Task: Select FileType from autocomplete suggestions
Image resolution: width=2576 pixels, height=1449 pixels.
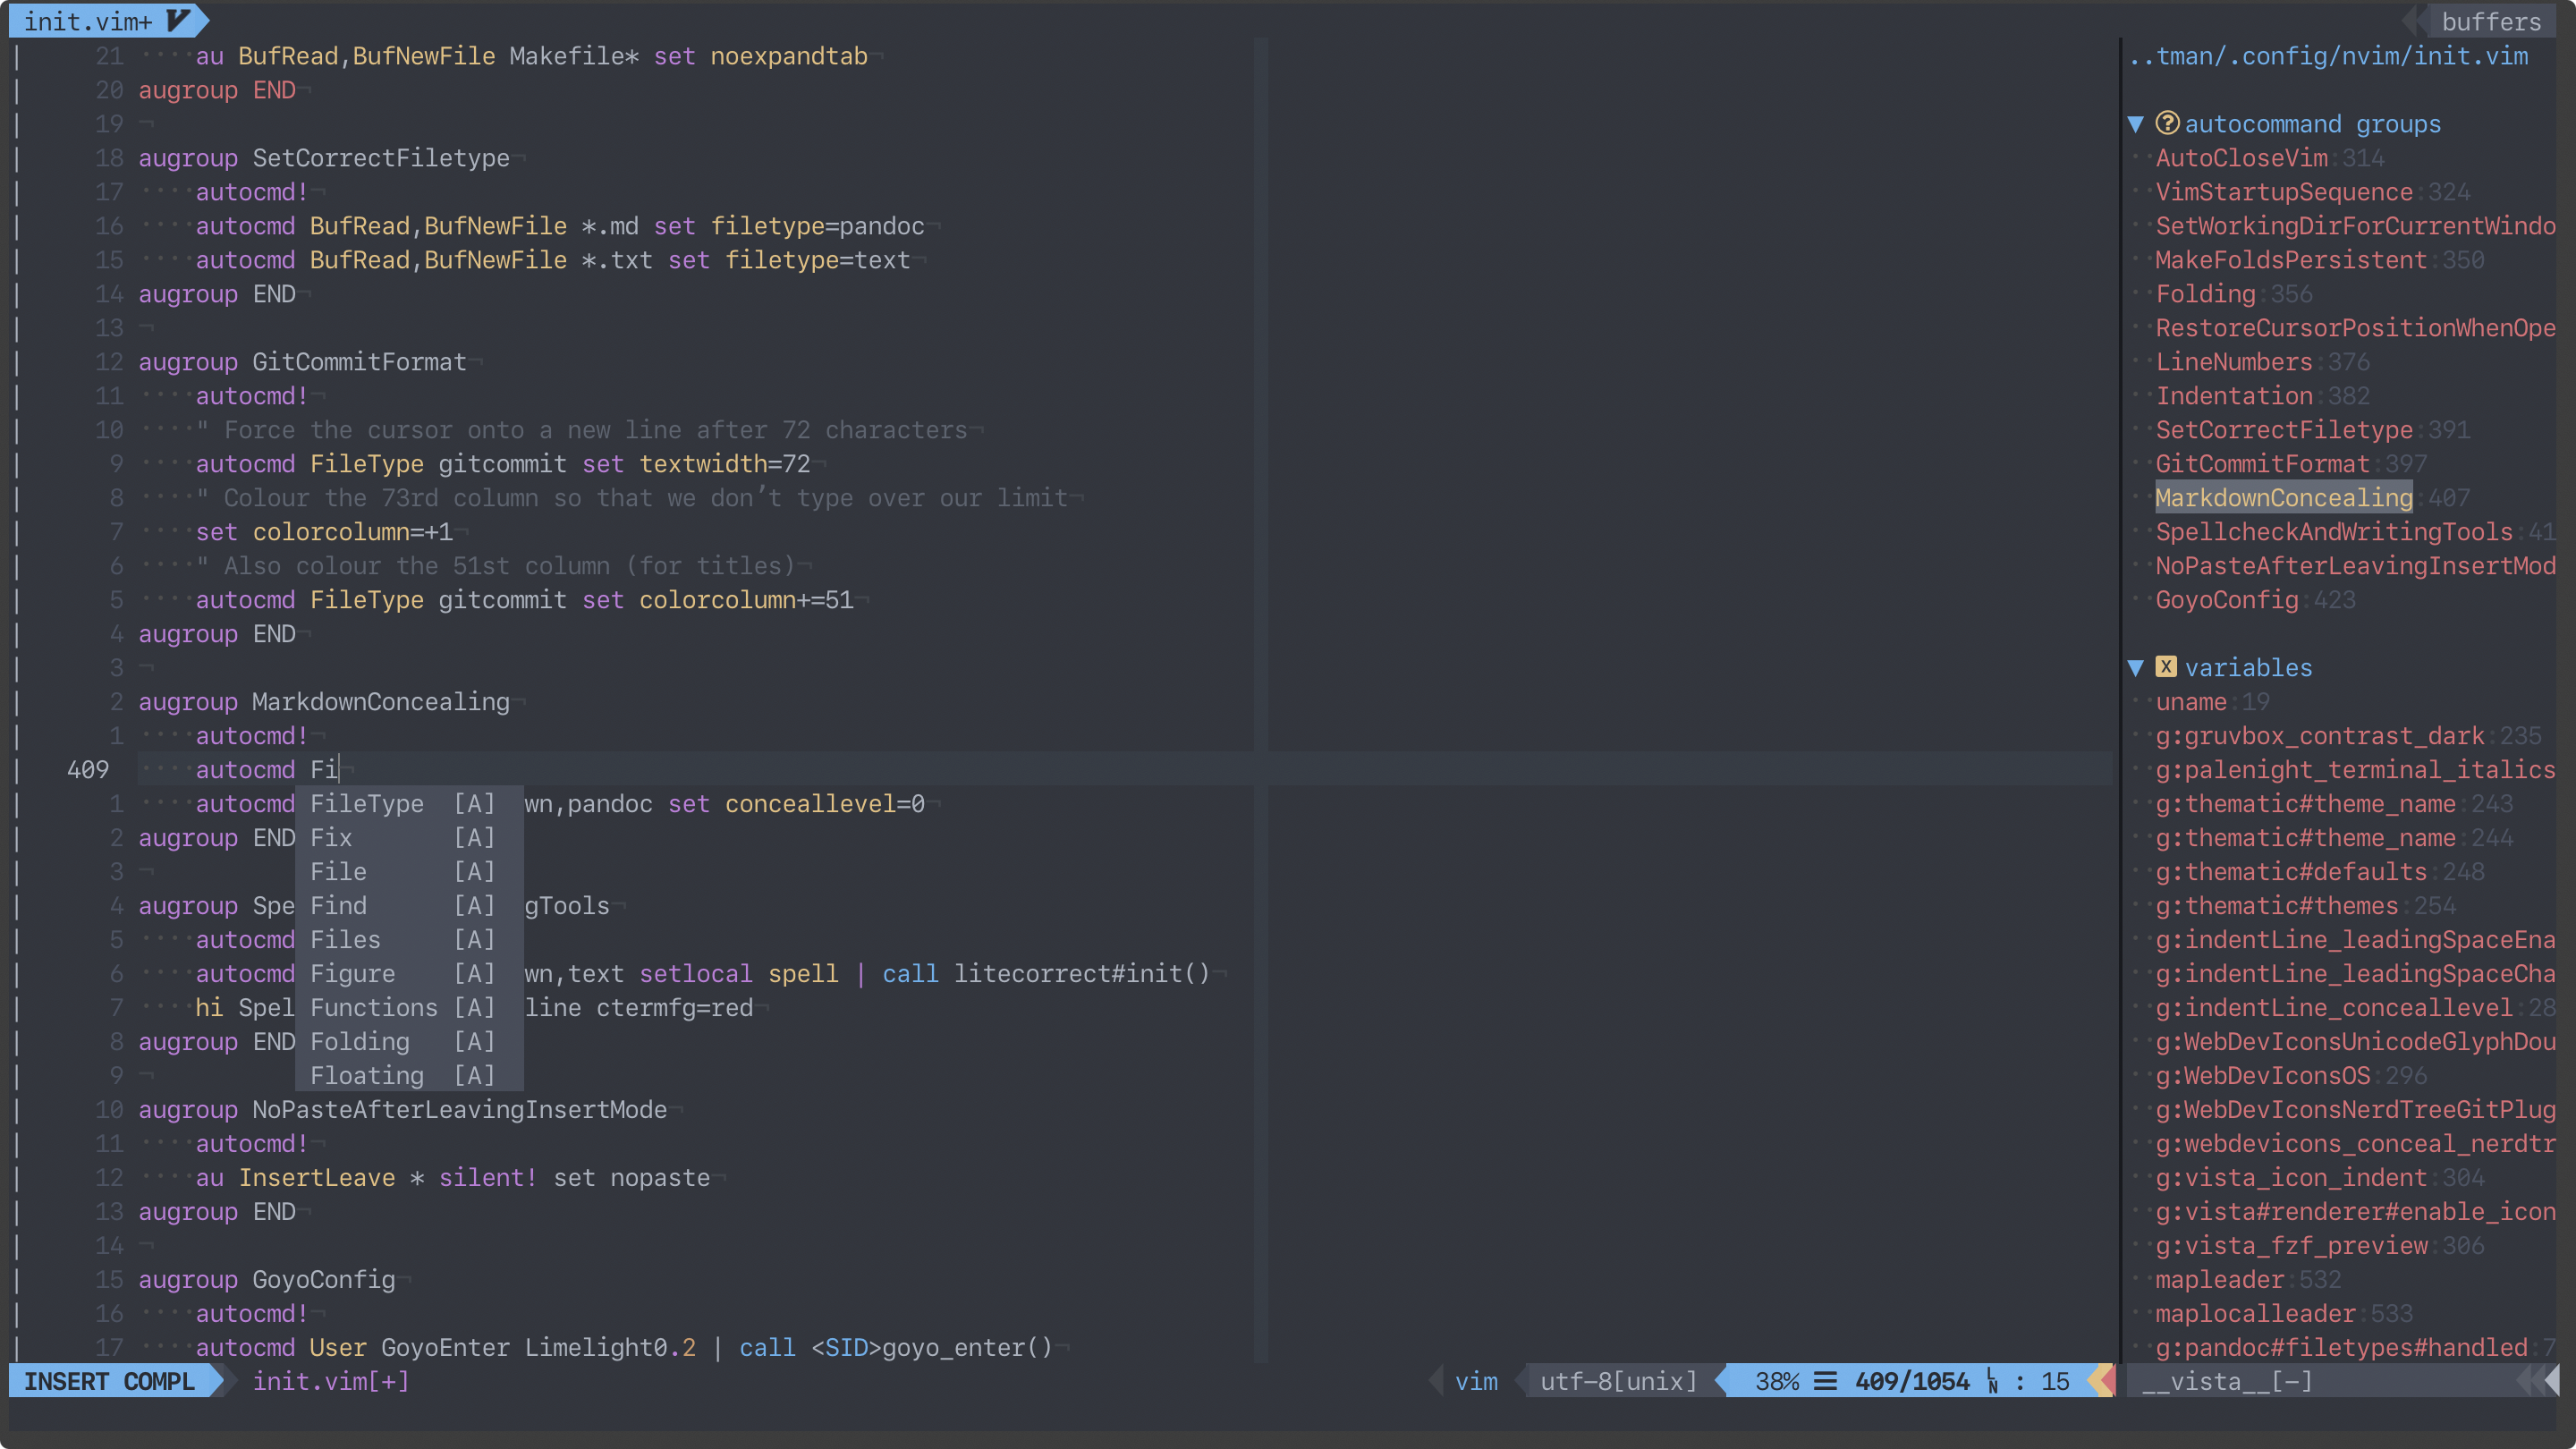Action: [x=366, y=803]
